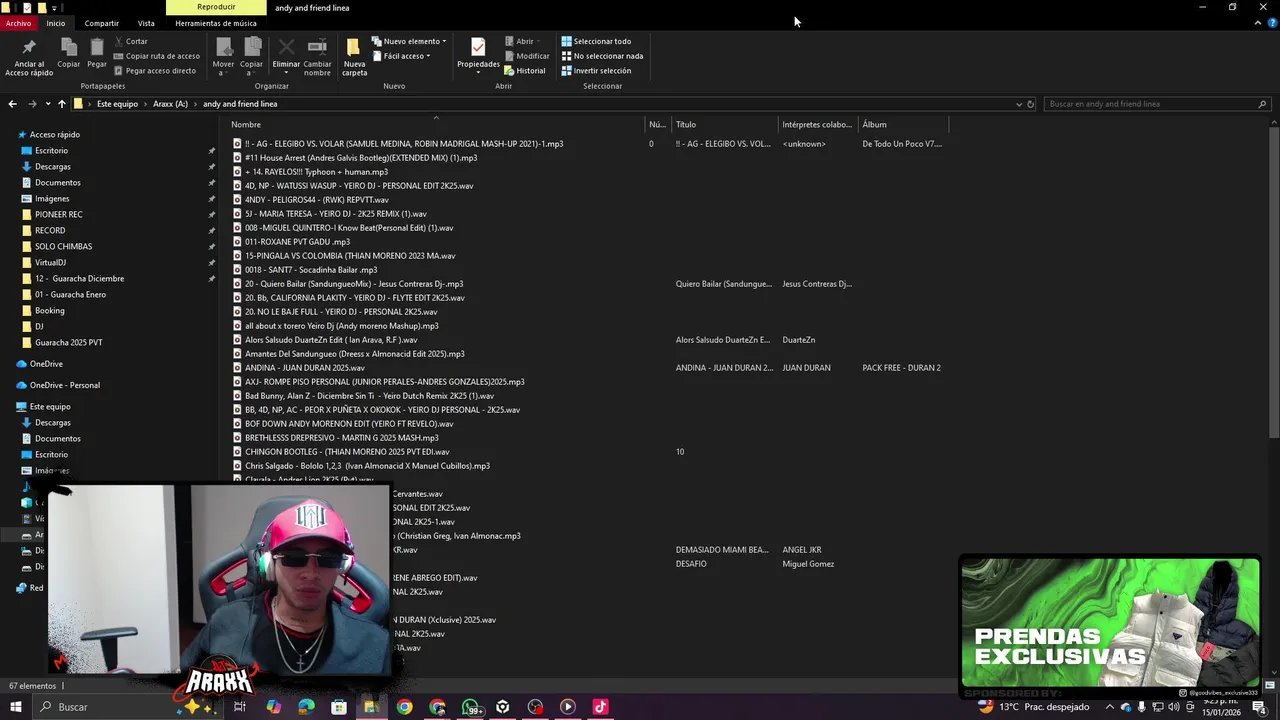The height and width of the screenshot is (720, 1280).
Task: Open the Mover a dropdown
Action: click(224, 57)
